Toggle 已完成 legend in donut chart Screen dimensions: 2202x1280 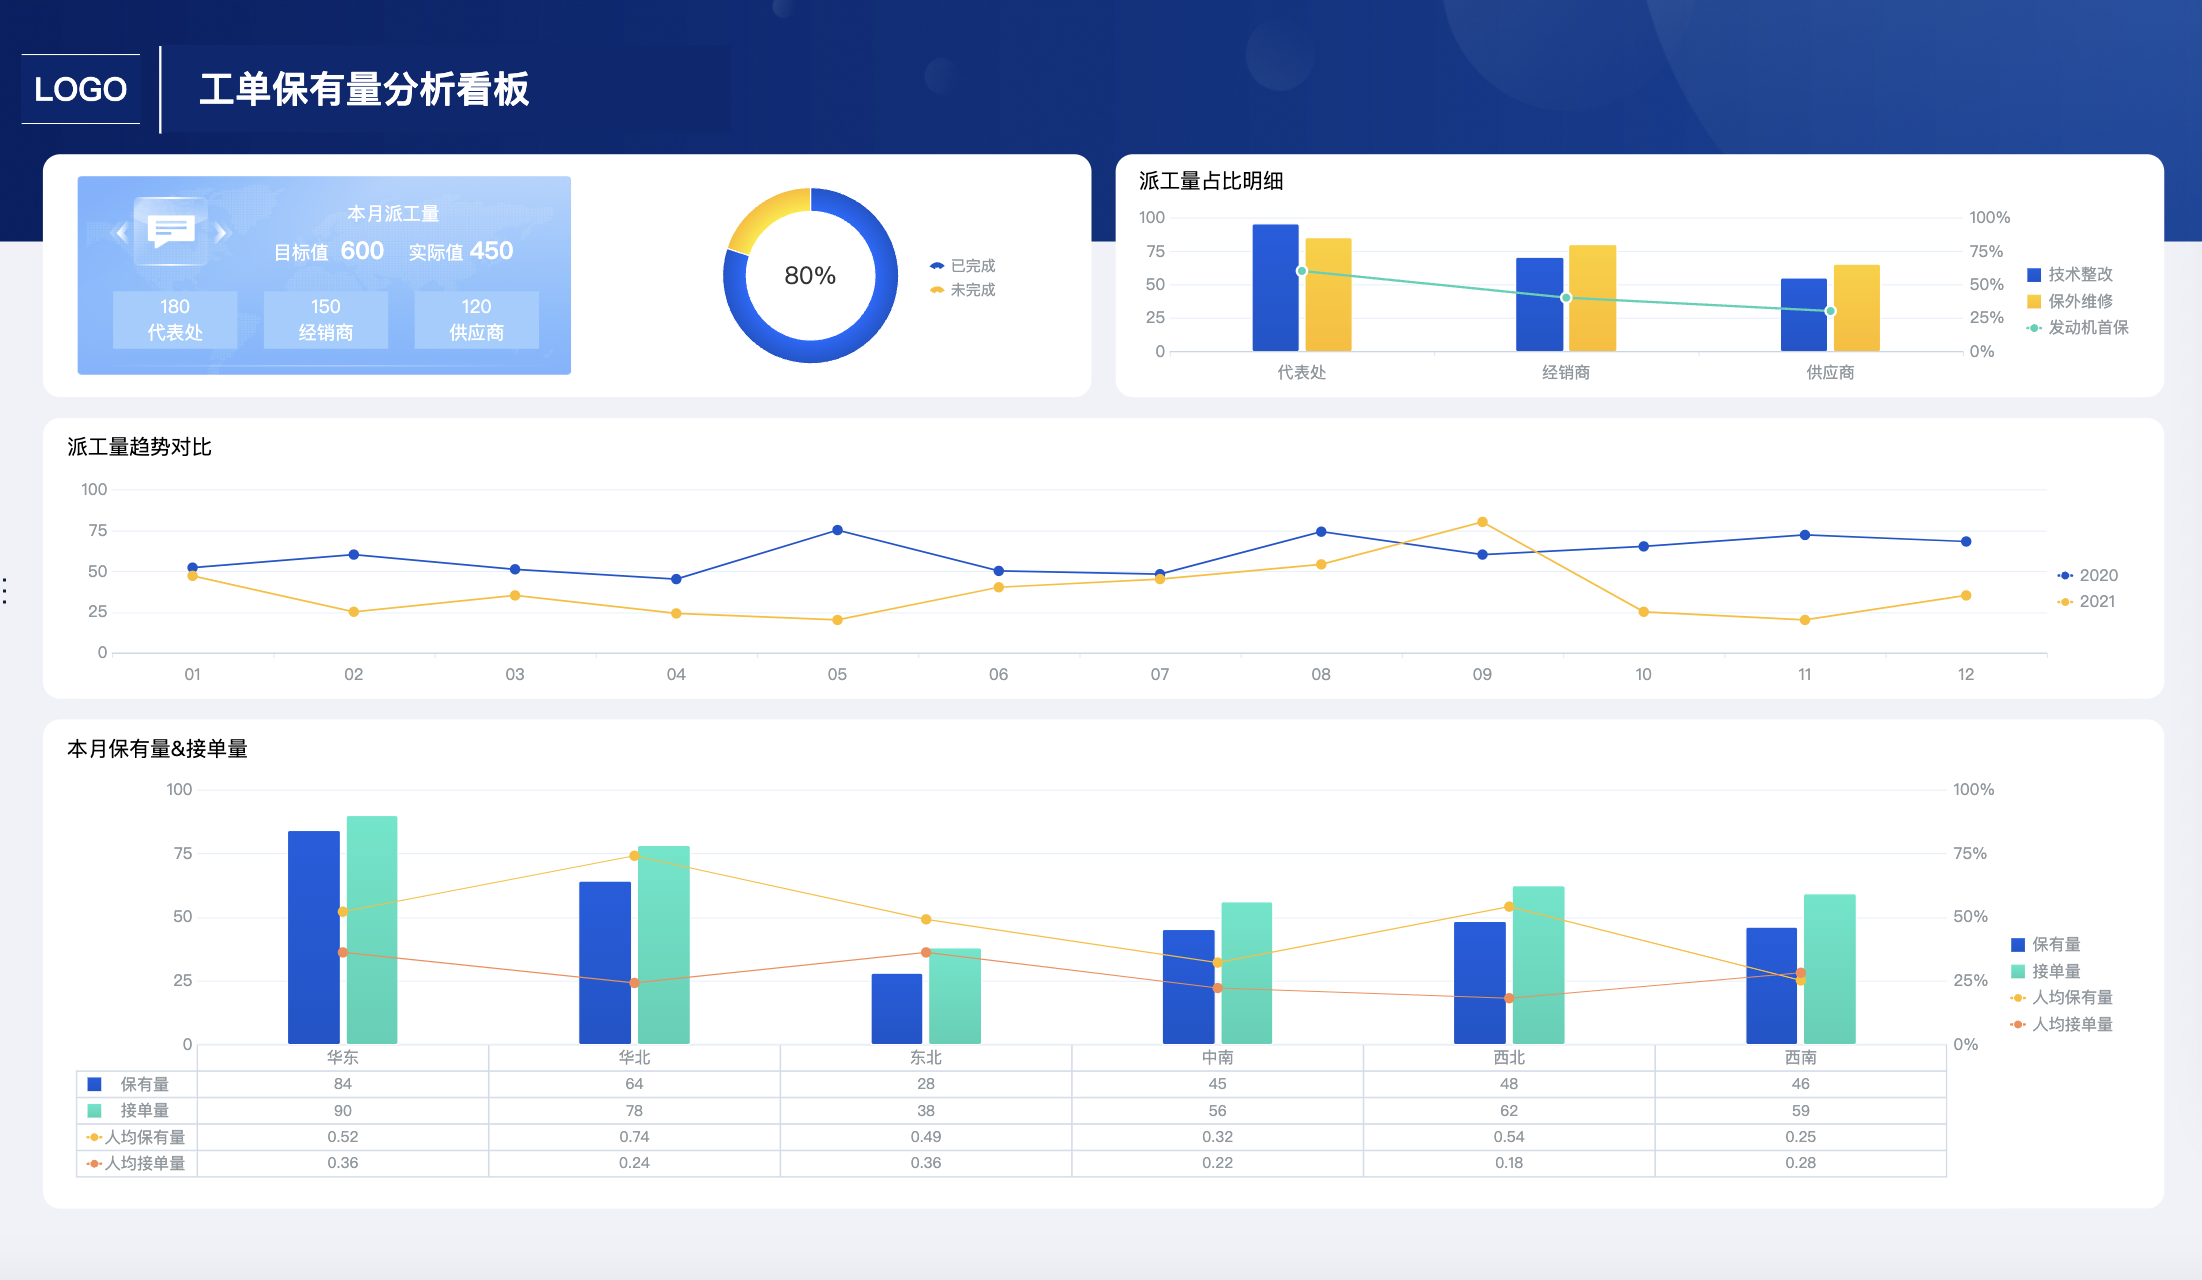pyautogui.click(x=962, y=266)
